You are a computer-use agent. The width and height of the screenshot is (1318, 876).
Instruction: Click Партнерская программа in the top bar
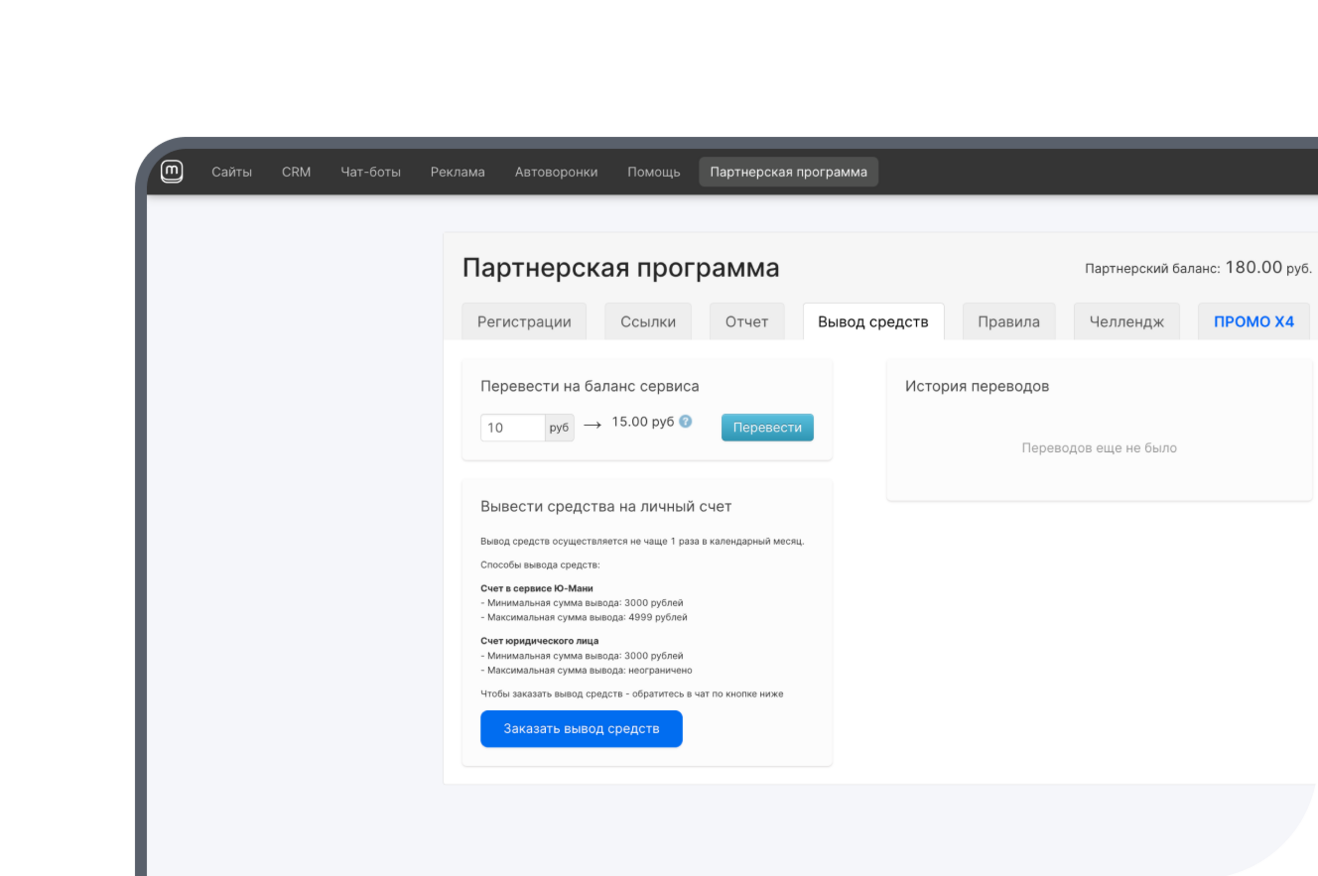(x=789, y=172)
